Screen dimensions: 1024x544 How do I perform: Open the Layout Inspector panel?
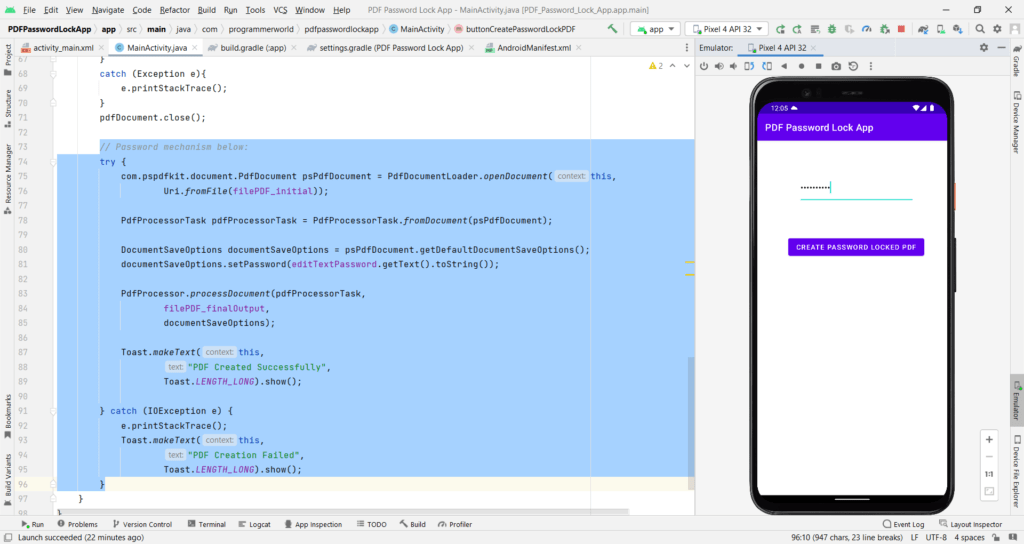(970, 524)
